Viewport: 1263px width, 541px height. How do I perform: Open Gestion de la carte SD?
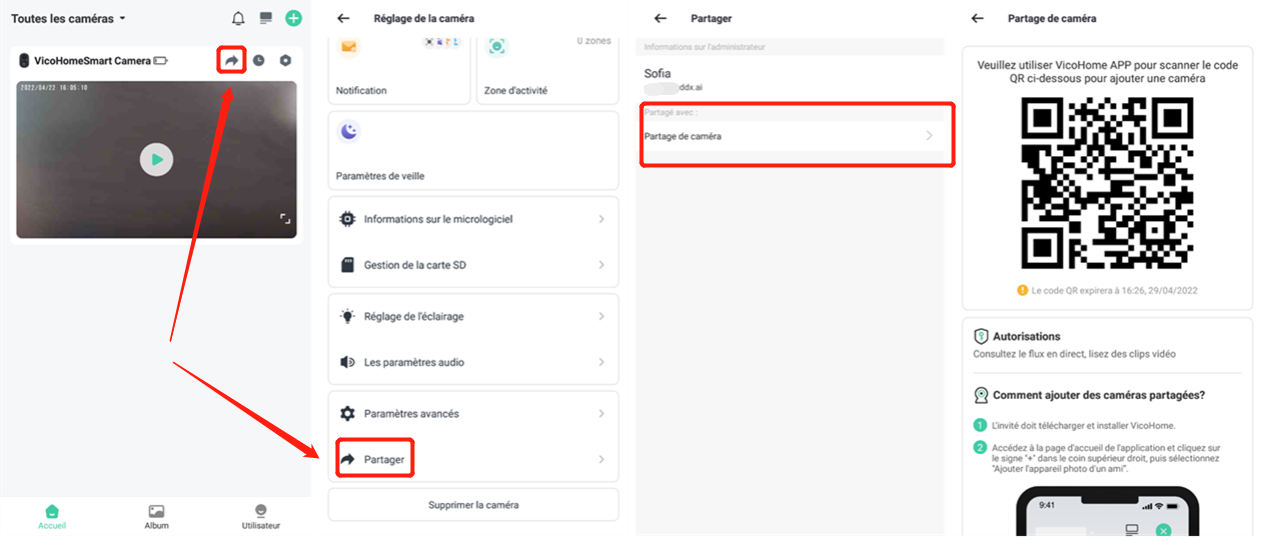[x=473, y=265]
